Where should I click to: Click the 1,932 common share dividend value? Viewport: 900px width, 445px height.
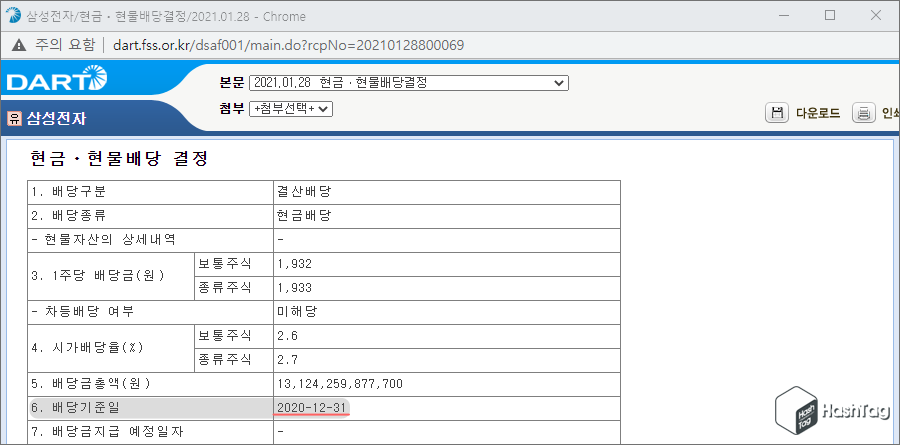click(x=294, y=264)
